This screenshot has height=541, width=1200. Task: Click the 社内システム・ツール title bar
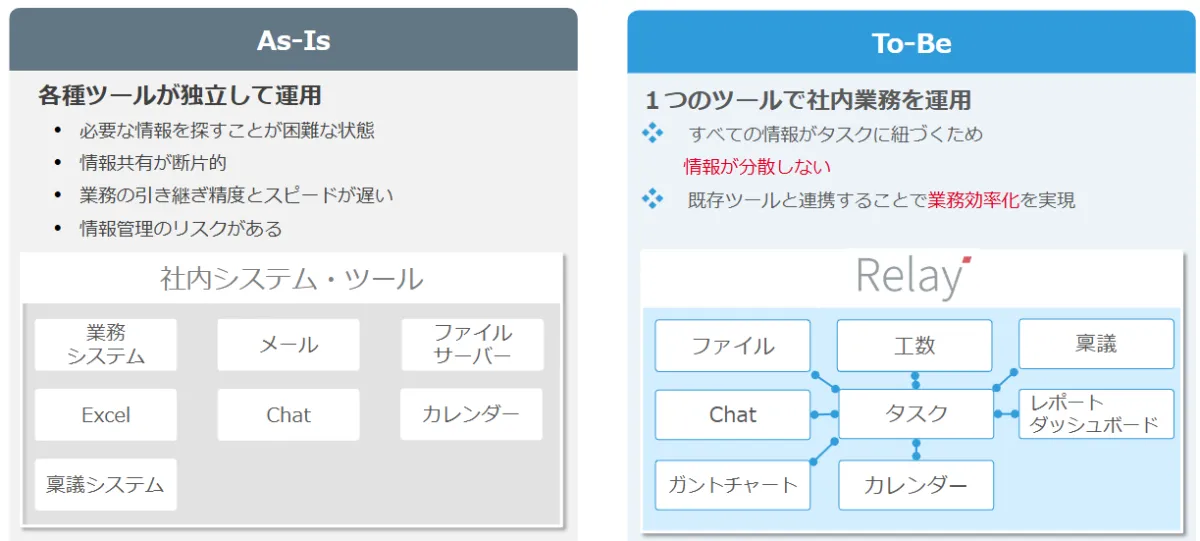pos(292,278)
